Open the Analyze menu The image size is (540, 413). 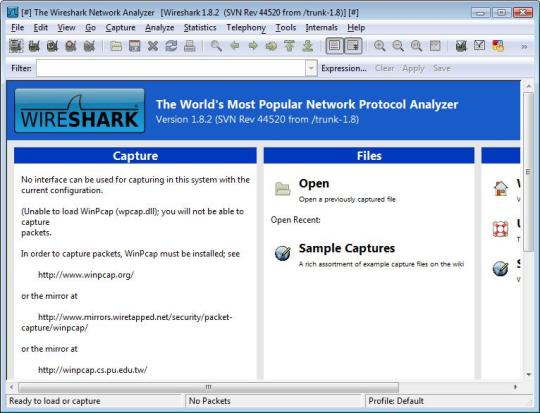click(159, 28)
